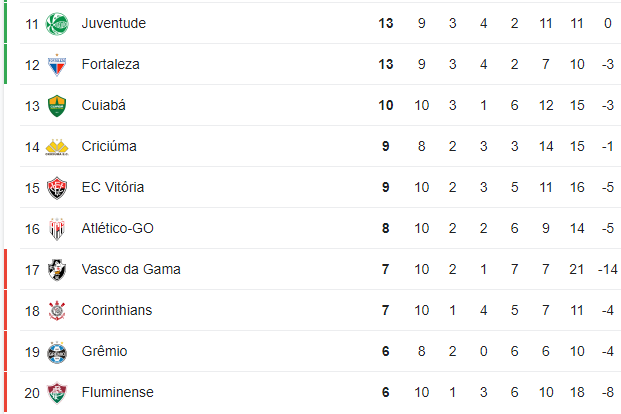Click the Criciúma yellow crest icon
This screenshot has width=621, height=414.
(57, 147)
